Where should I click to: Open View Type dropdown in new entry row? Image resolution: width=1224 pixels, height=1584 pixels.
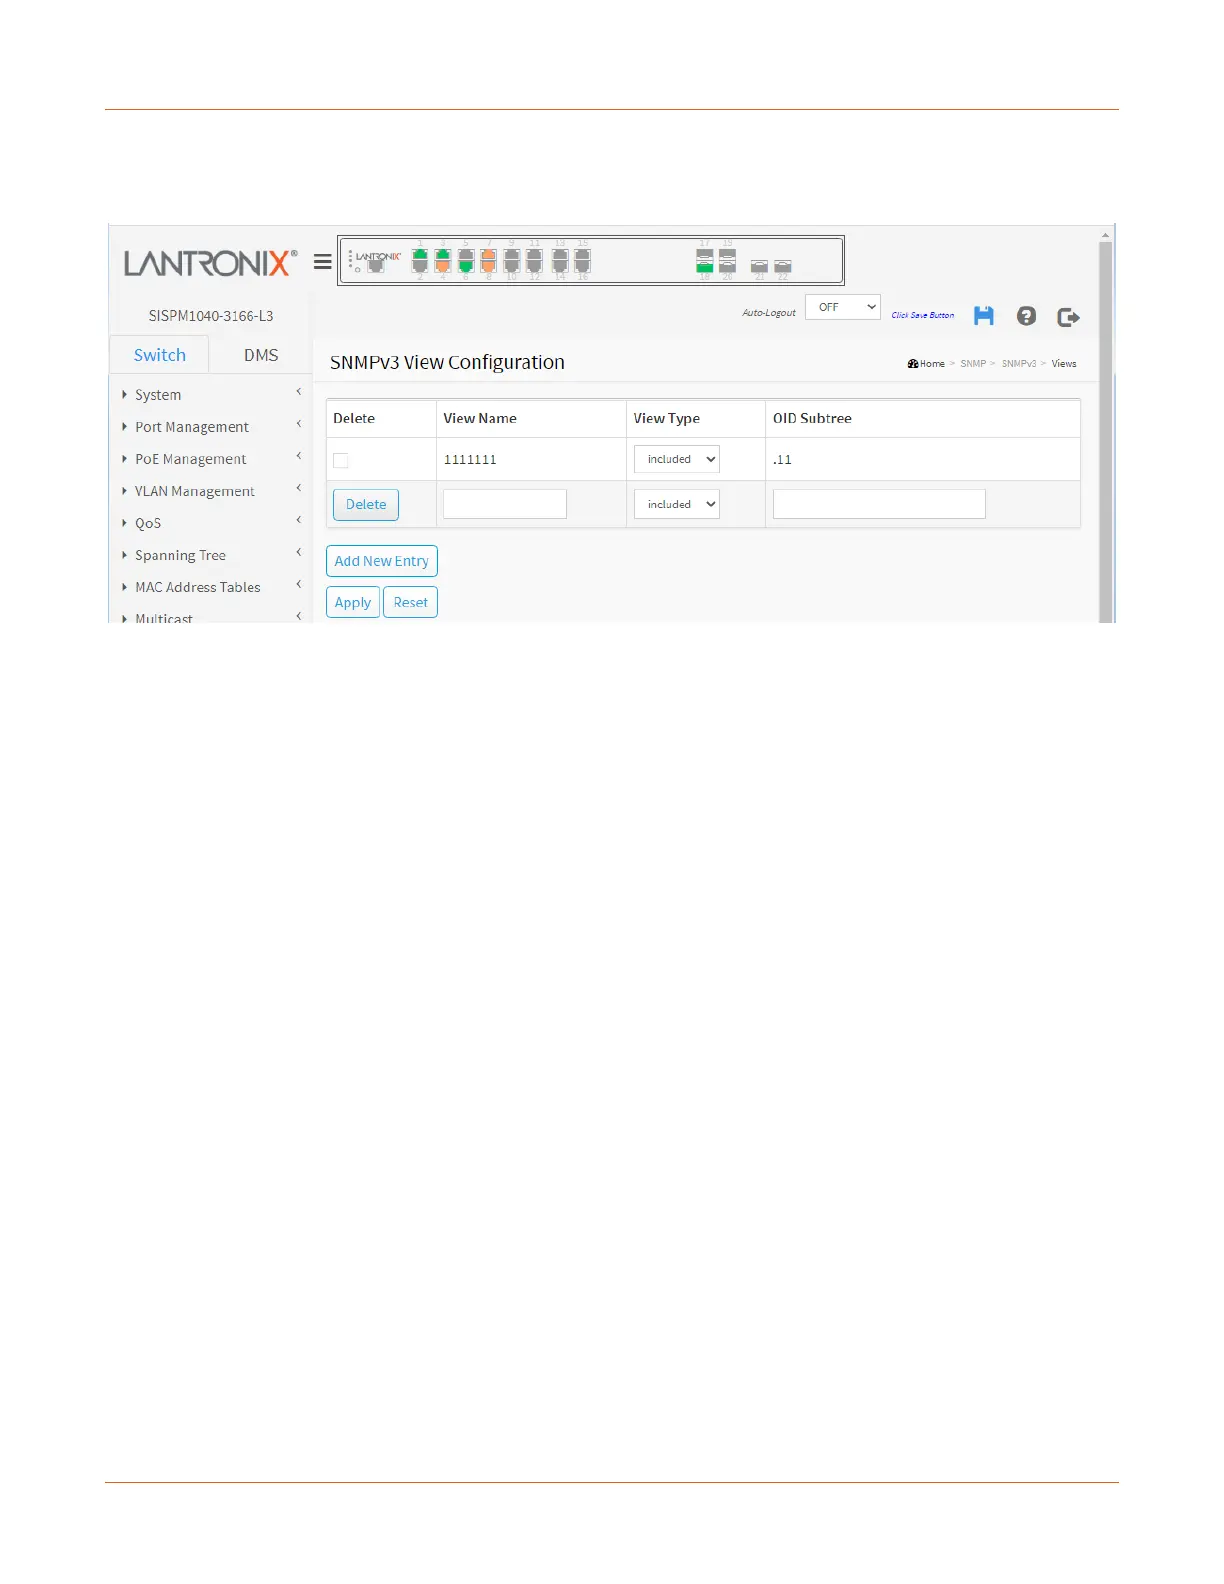[x=677, y=504]
